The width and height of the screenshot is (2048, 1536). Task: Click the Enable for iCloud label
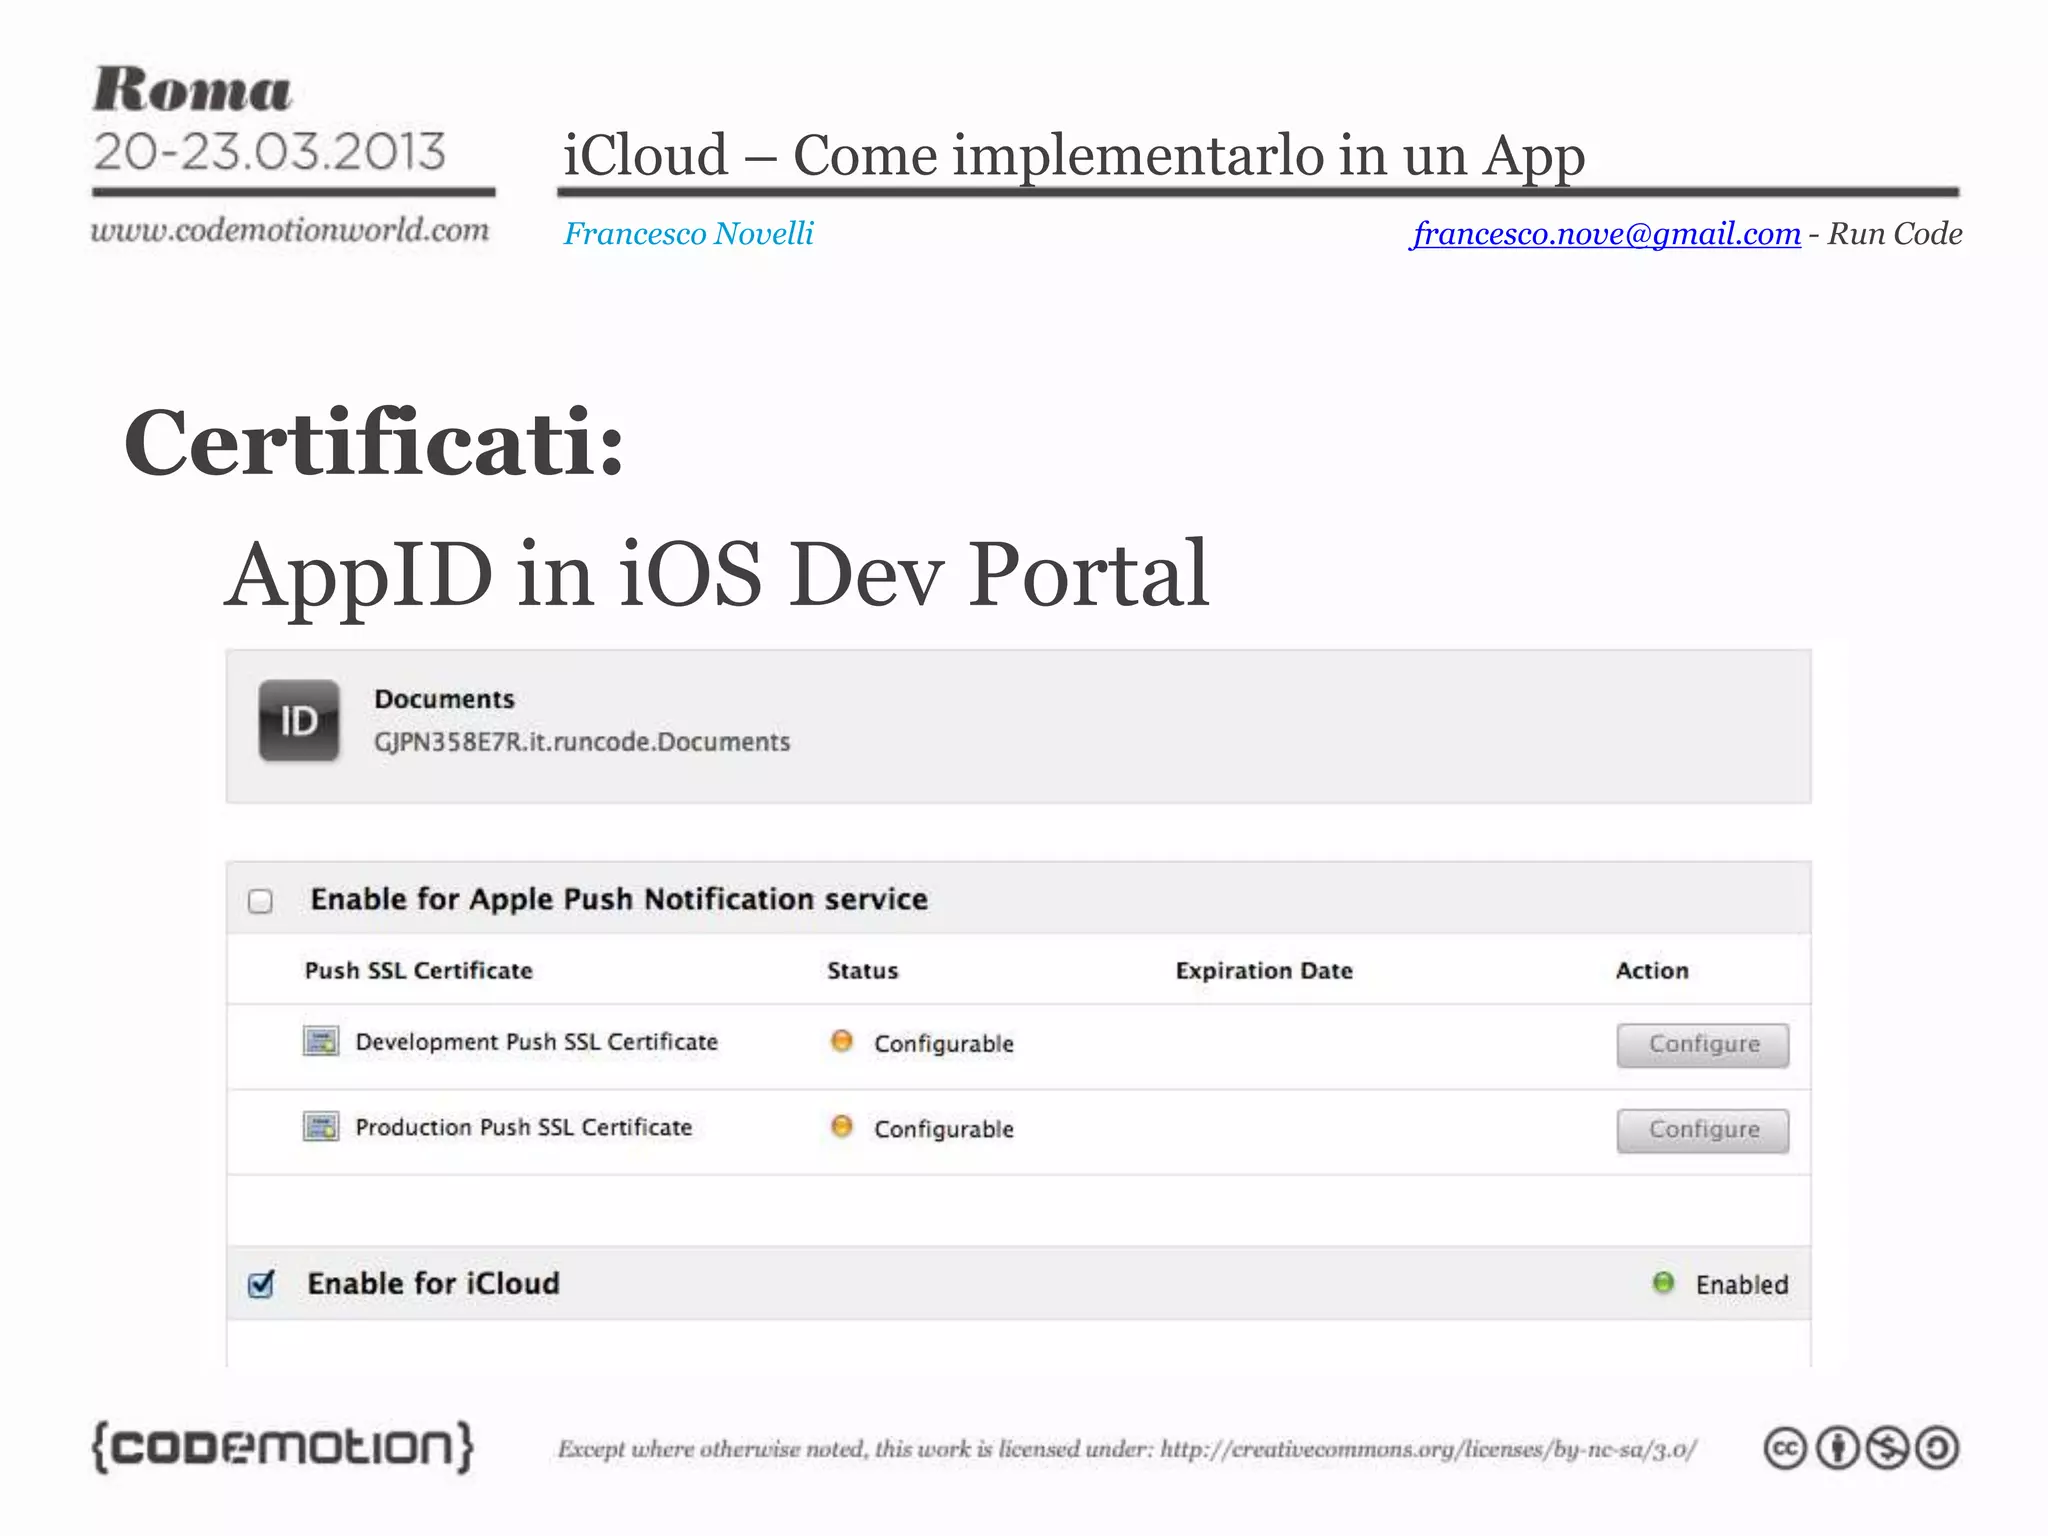pos(434,1283)
